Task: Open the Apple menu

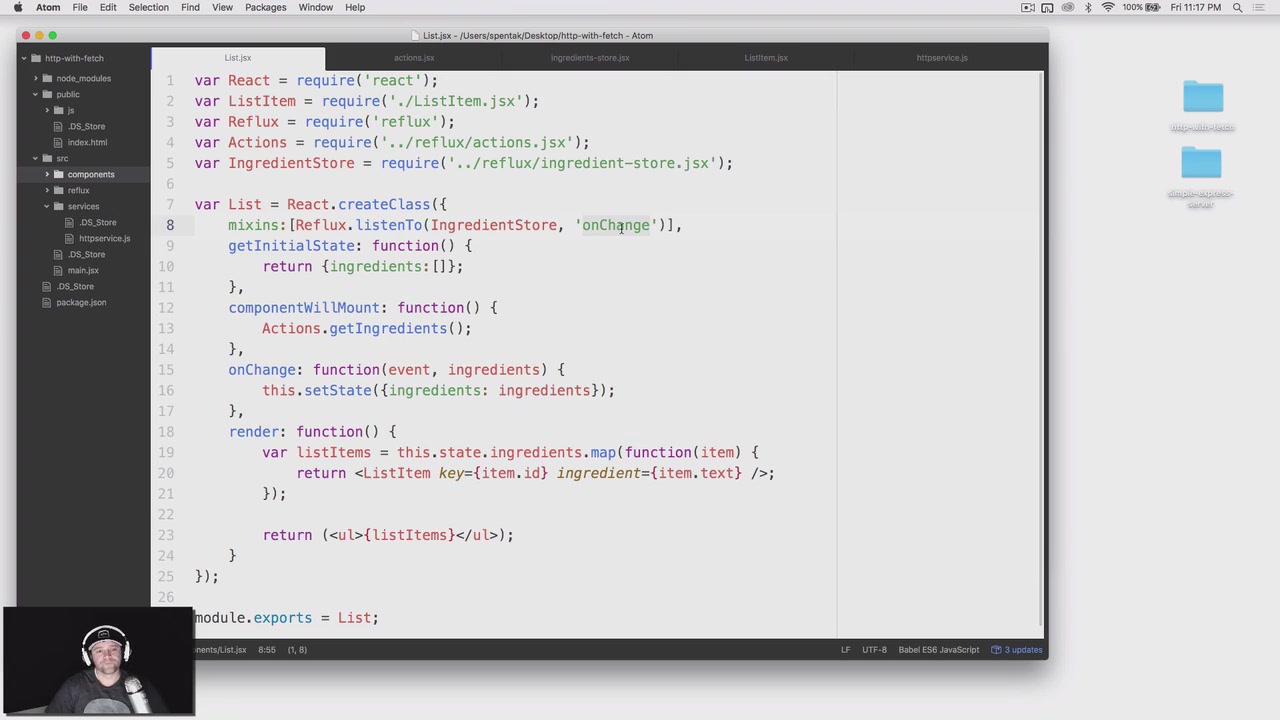Action: tap(18, 7)
